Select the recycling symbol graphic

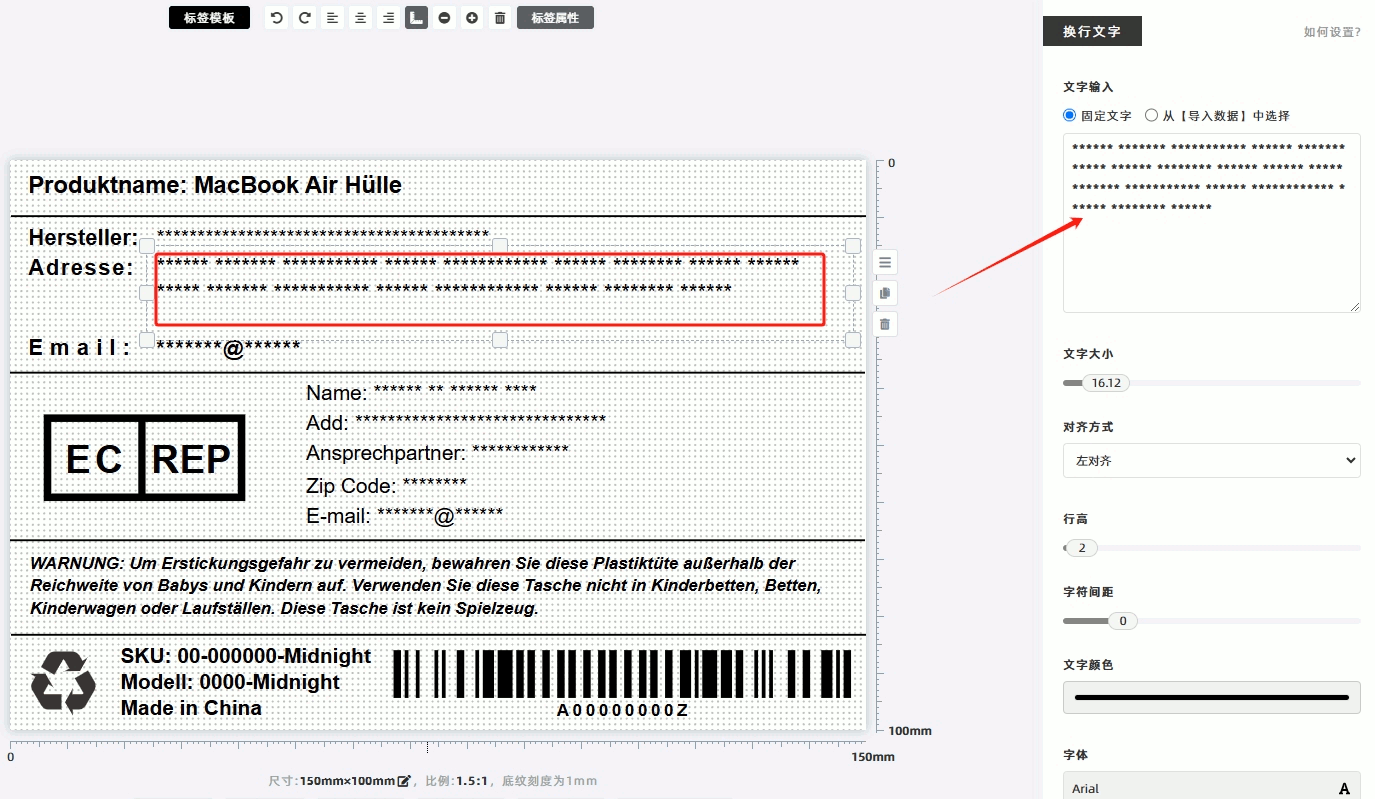coord(63,683)
